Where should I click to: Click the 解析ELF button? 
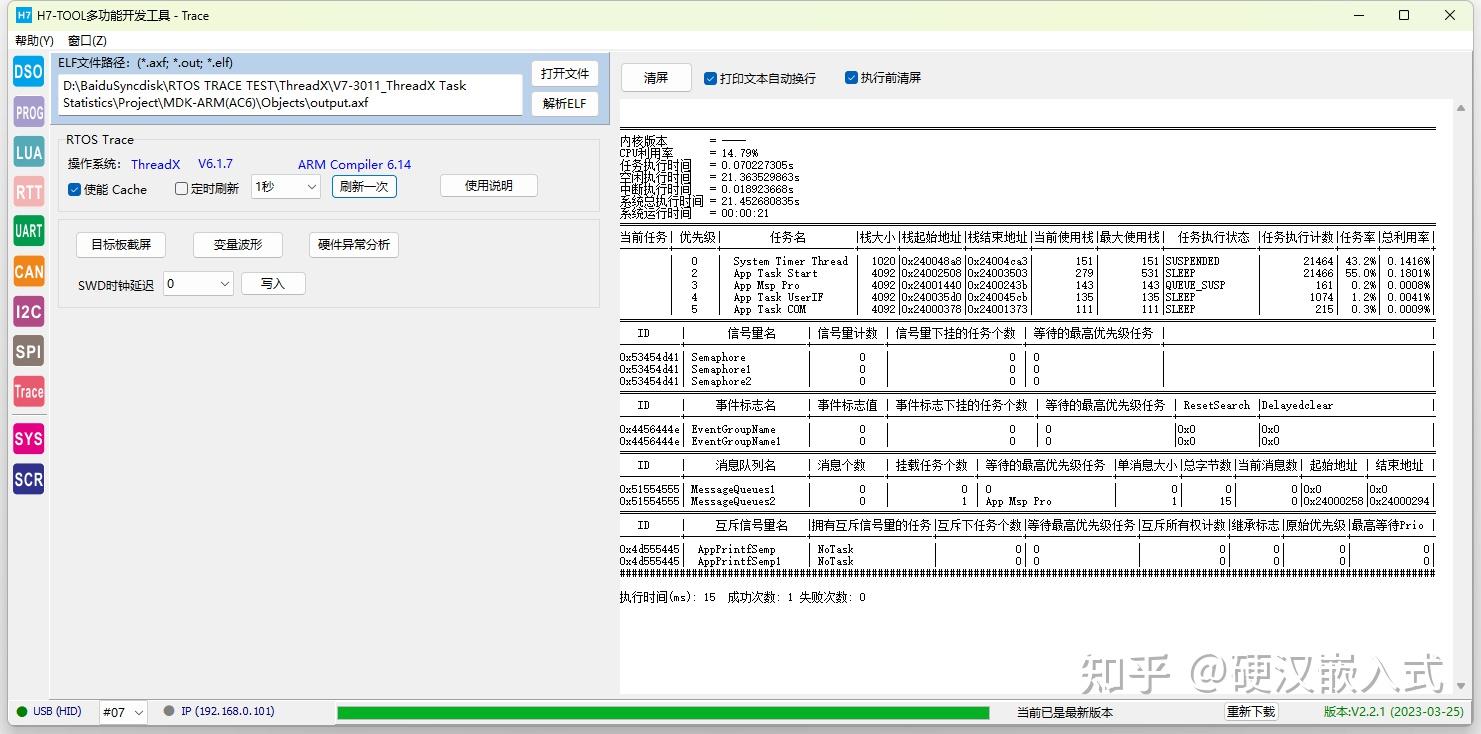tap(565, 103)
